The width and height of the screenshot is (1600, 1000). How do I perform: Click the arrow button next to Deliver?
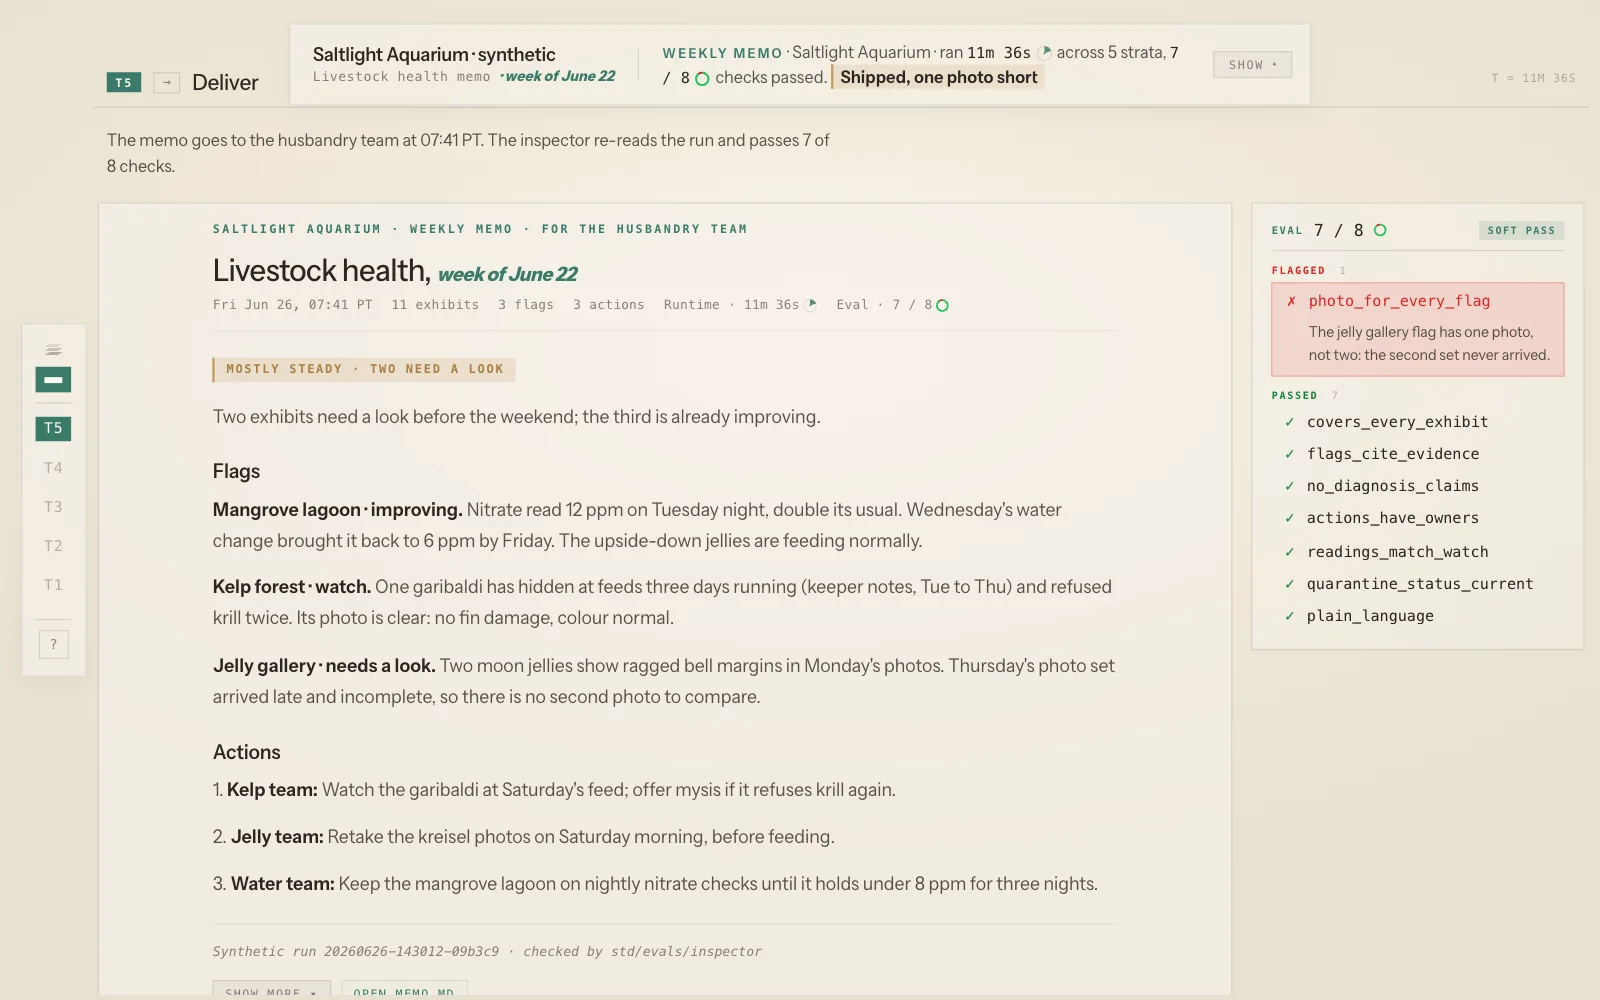point(167,82)
